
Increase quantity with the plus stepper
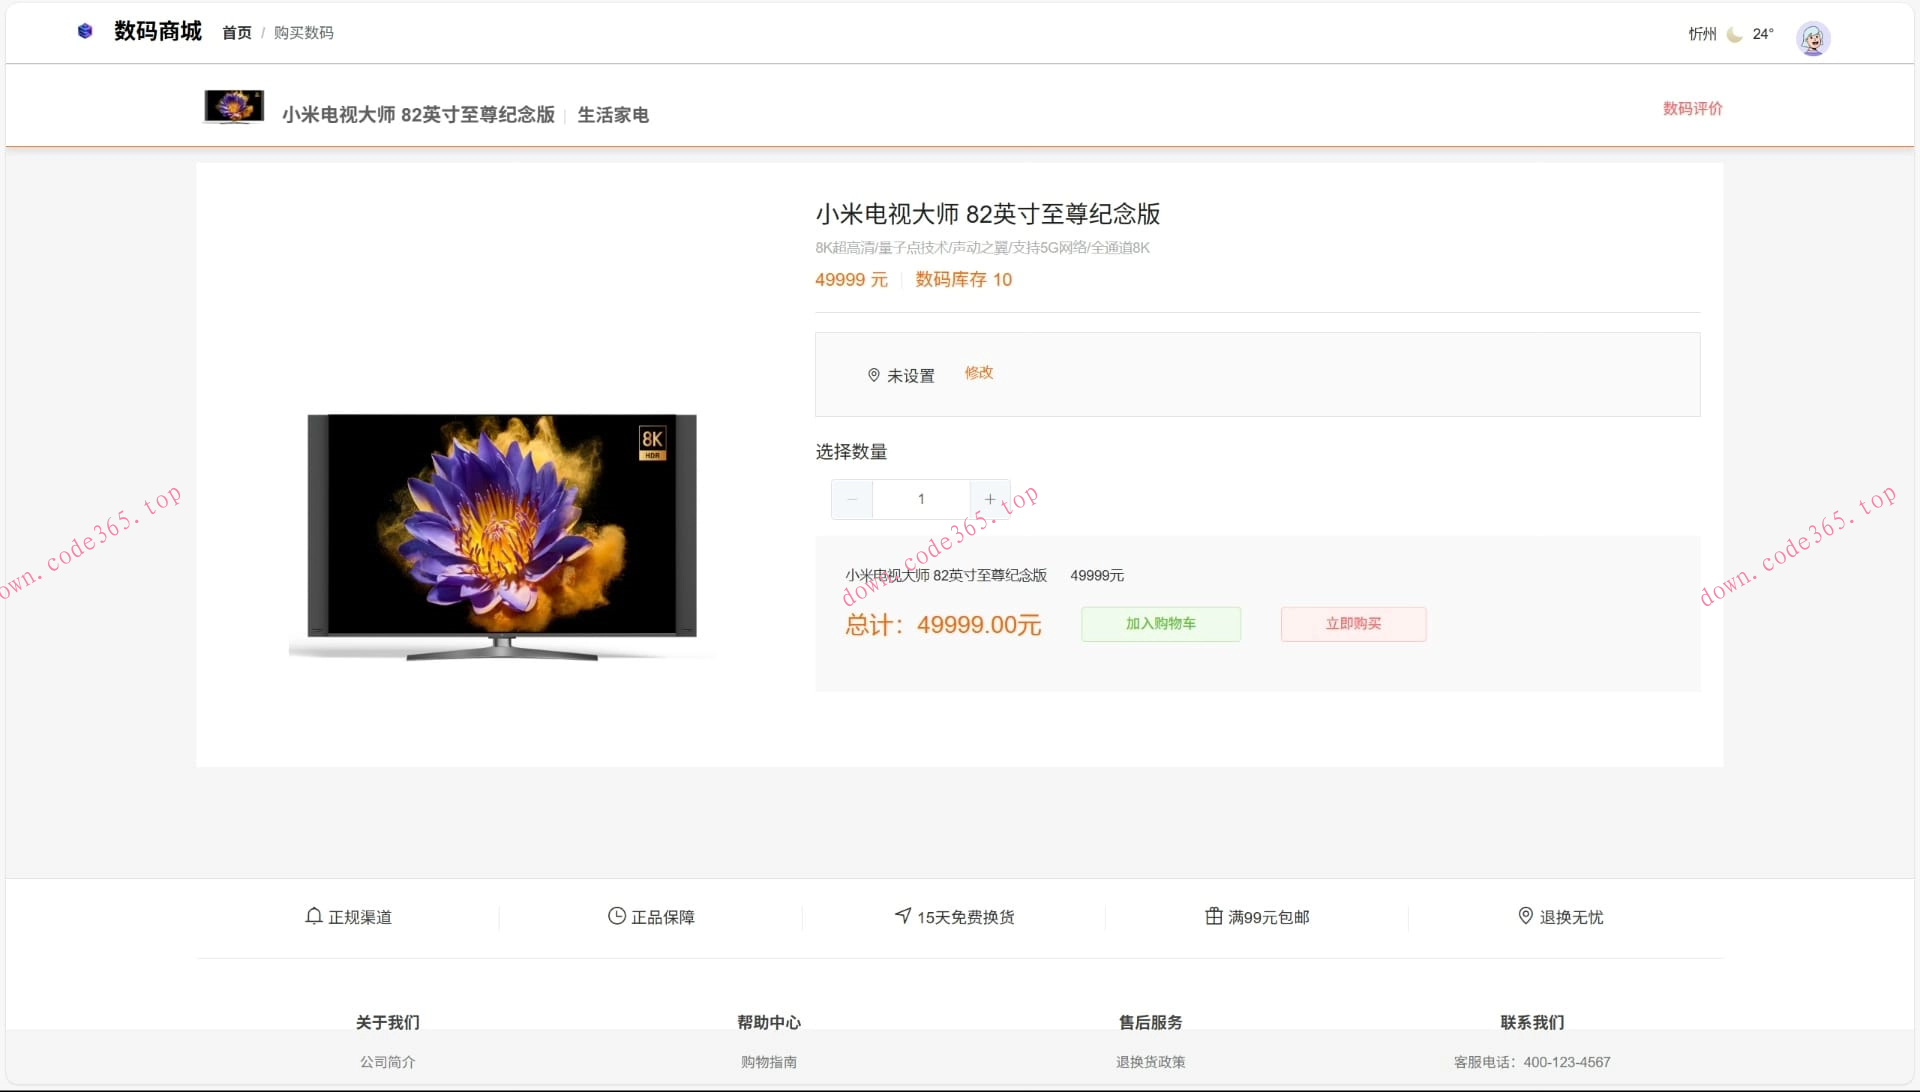pos(990,499)
